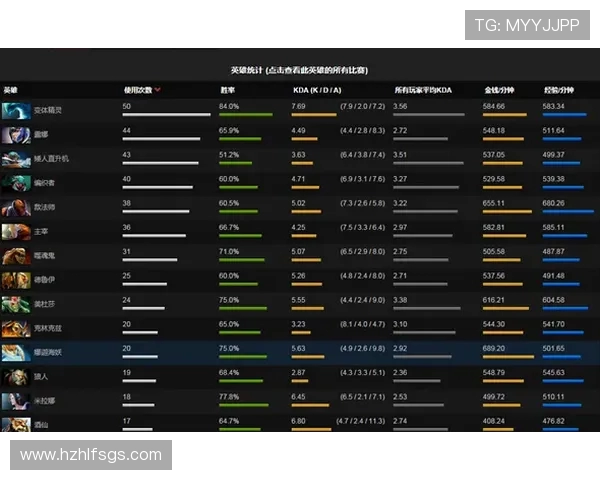The image size is (600, 480).
Task: Click the 51.2% win rate for 矮人直升机
Action: pos(229,155)
